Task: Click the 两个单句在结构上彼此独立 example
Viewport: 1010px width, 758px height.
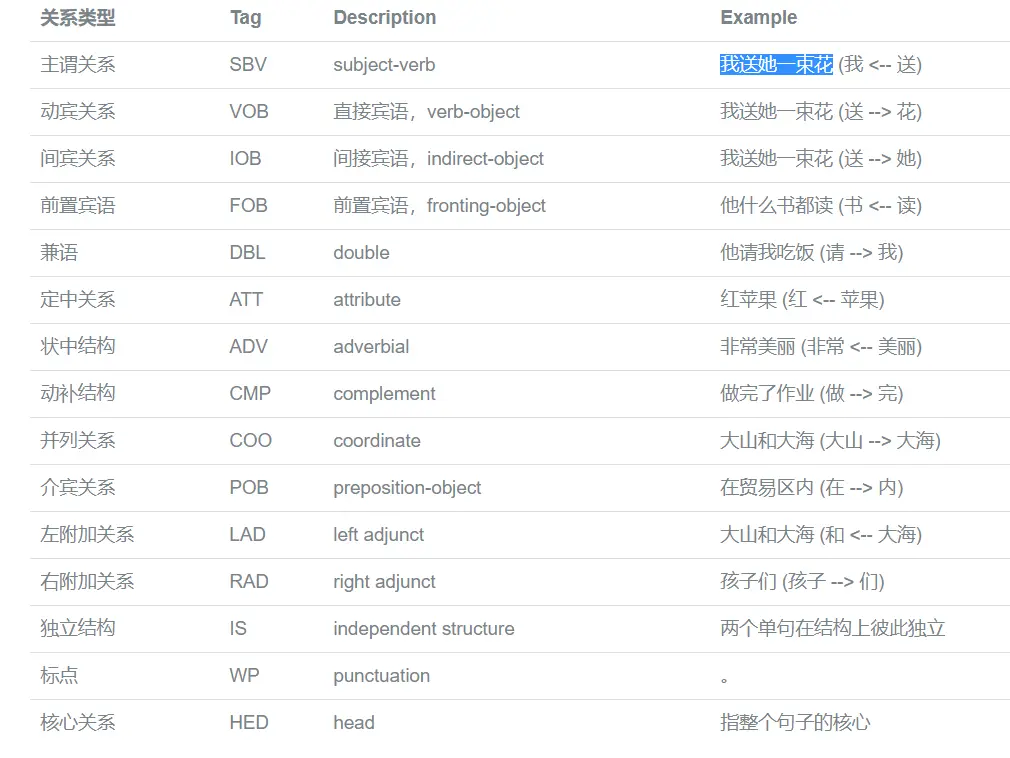Action: [832, 629]
